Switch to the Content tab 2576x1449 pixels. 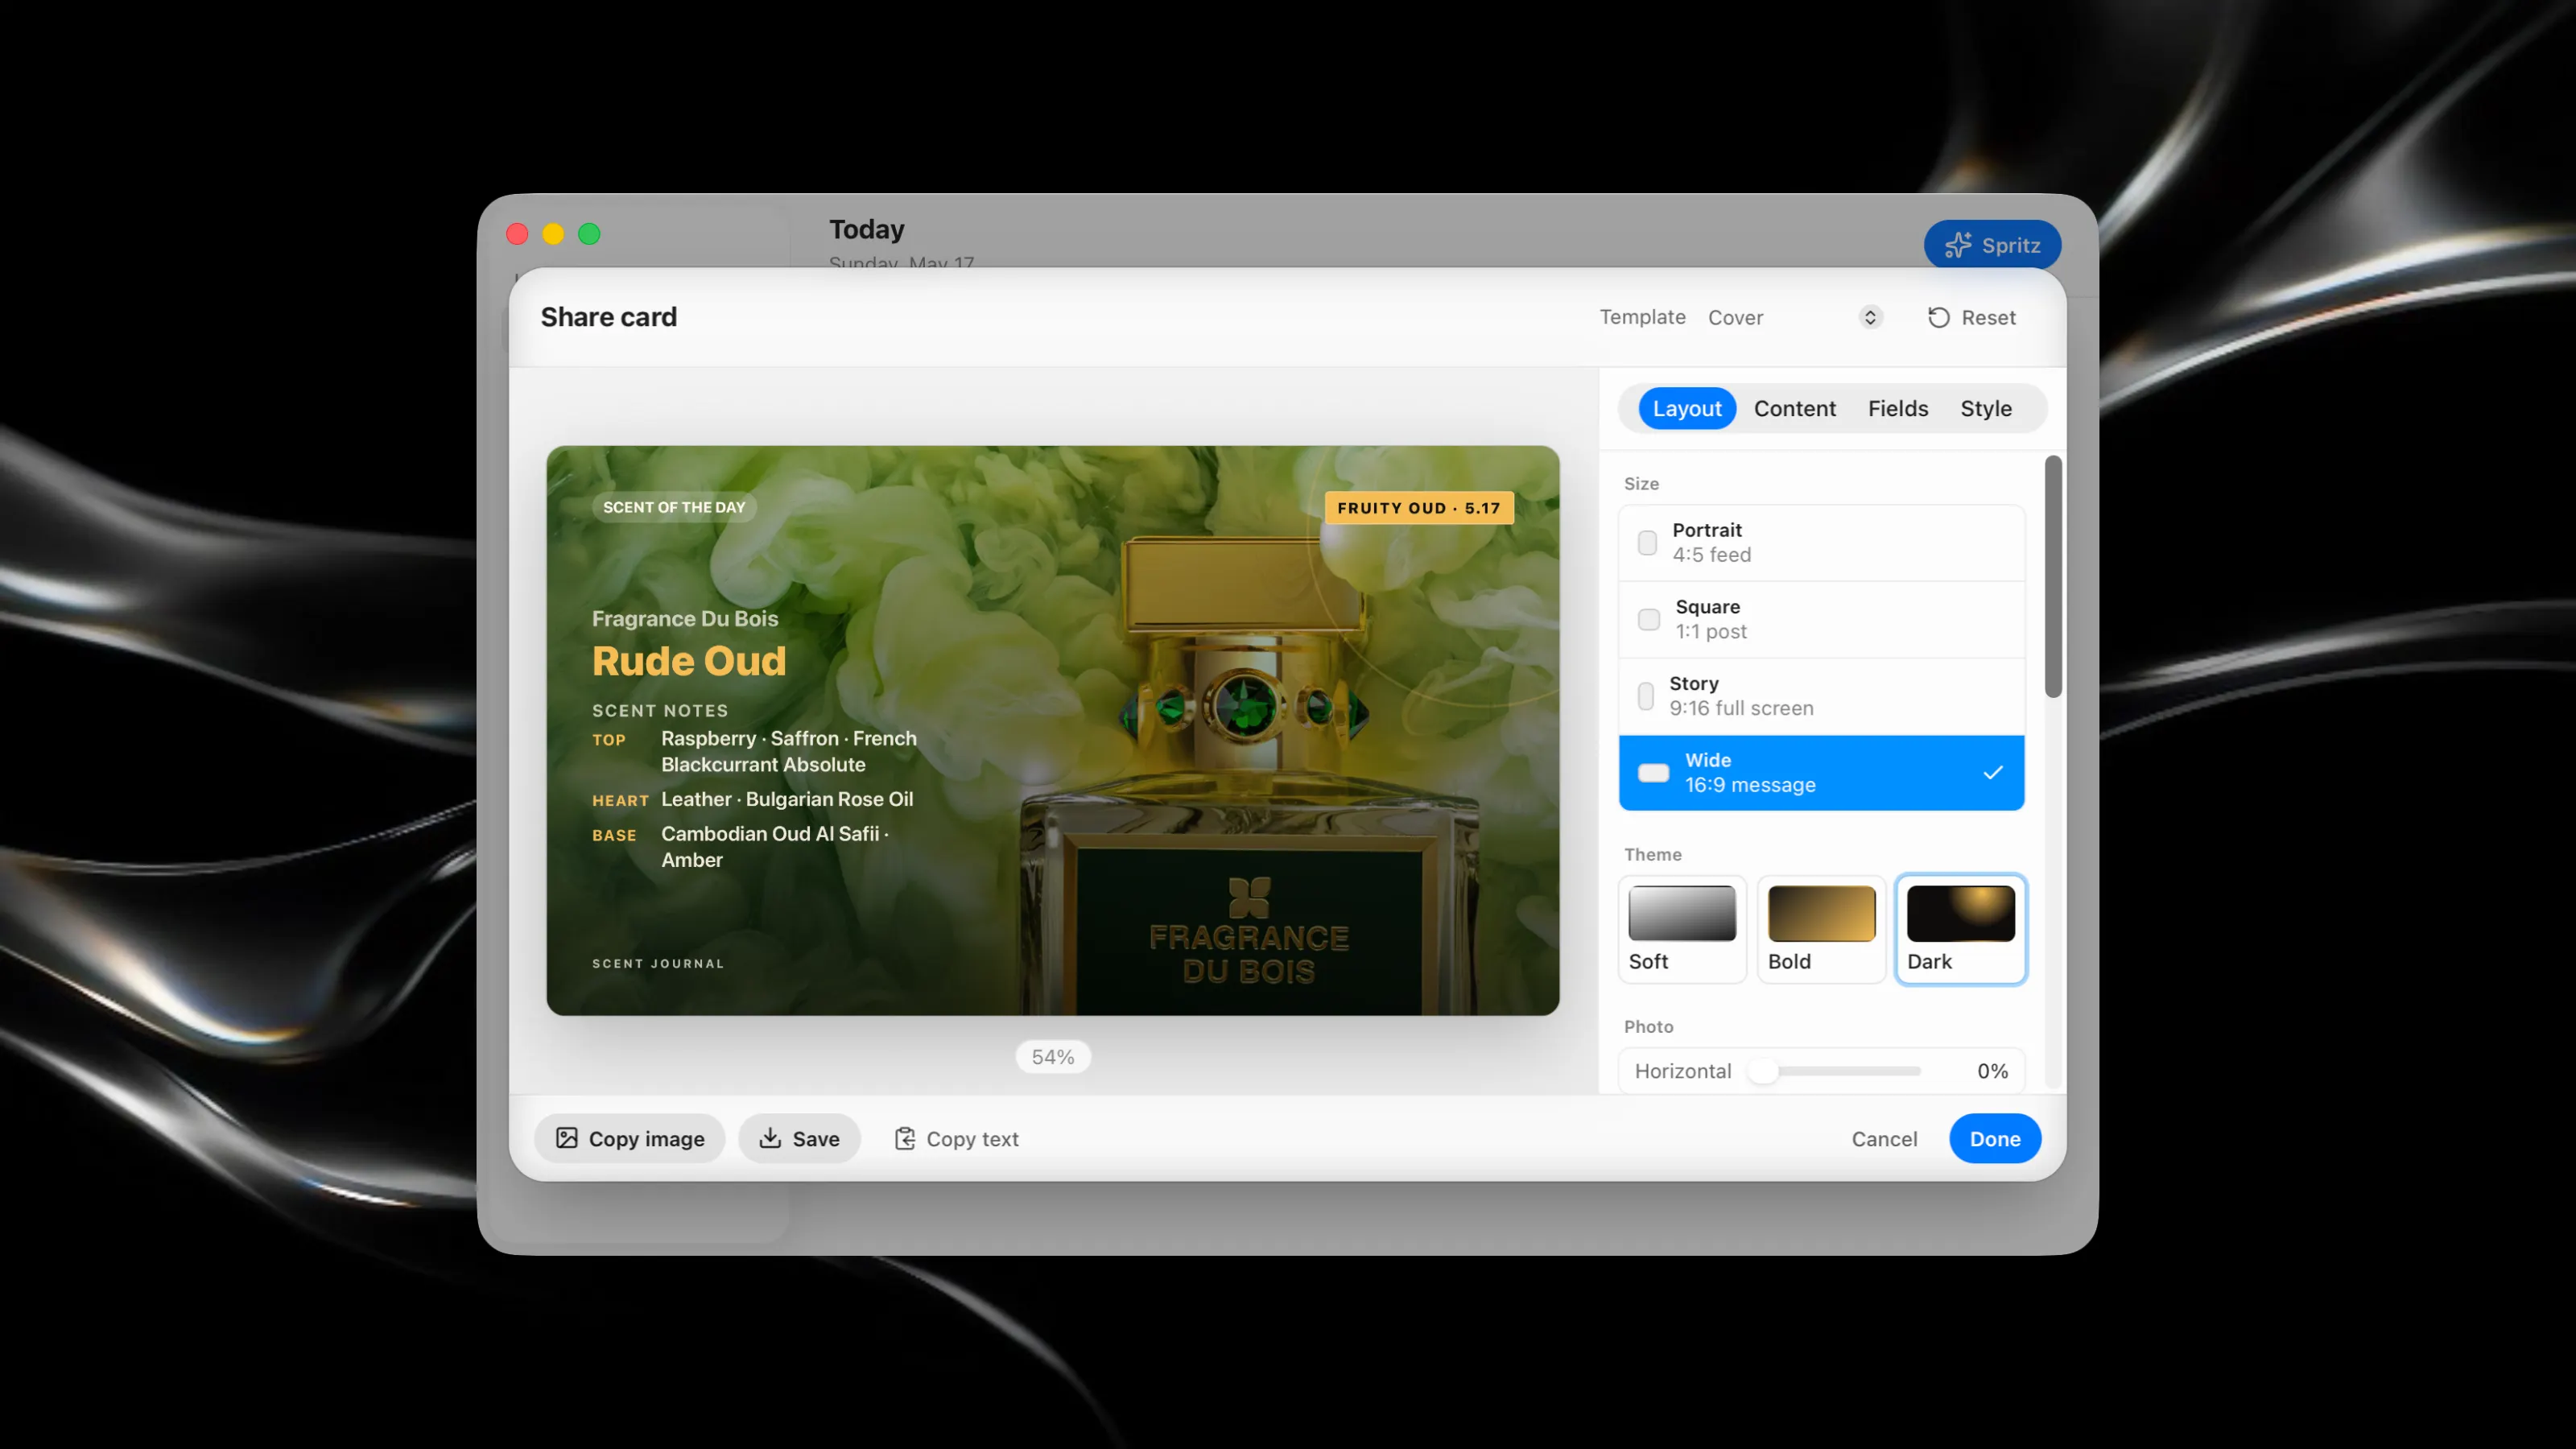[x=1794, y=408]
